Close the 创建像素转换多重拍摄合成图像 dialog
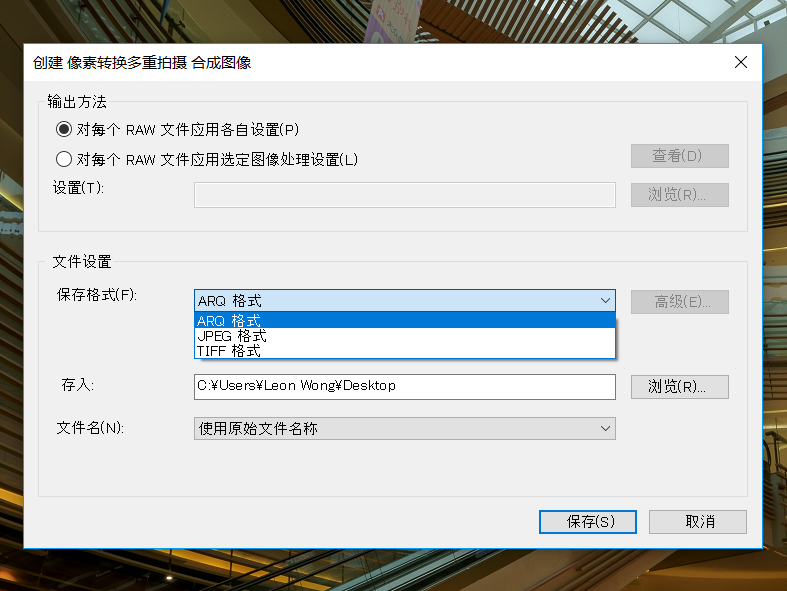This screenshot has width=787, height=591. (x=741, y=62)
